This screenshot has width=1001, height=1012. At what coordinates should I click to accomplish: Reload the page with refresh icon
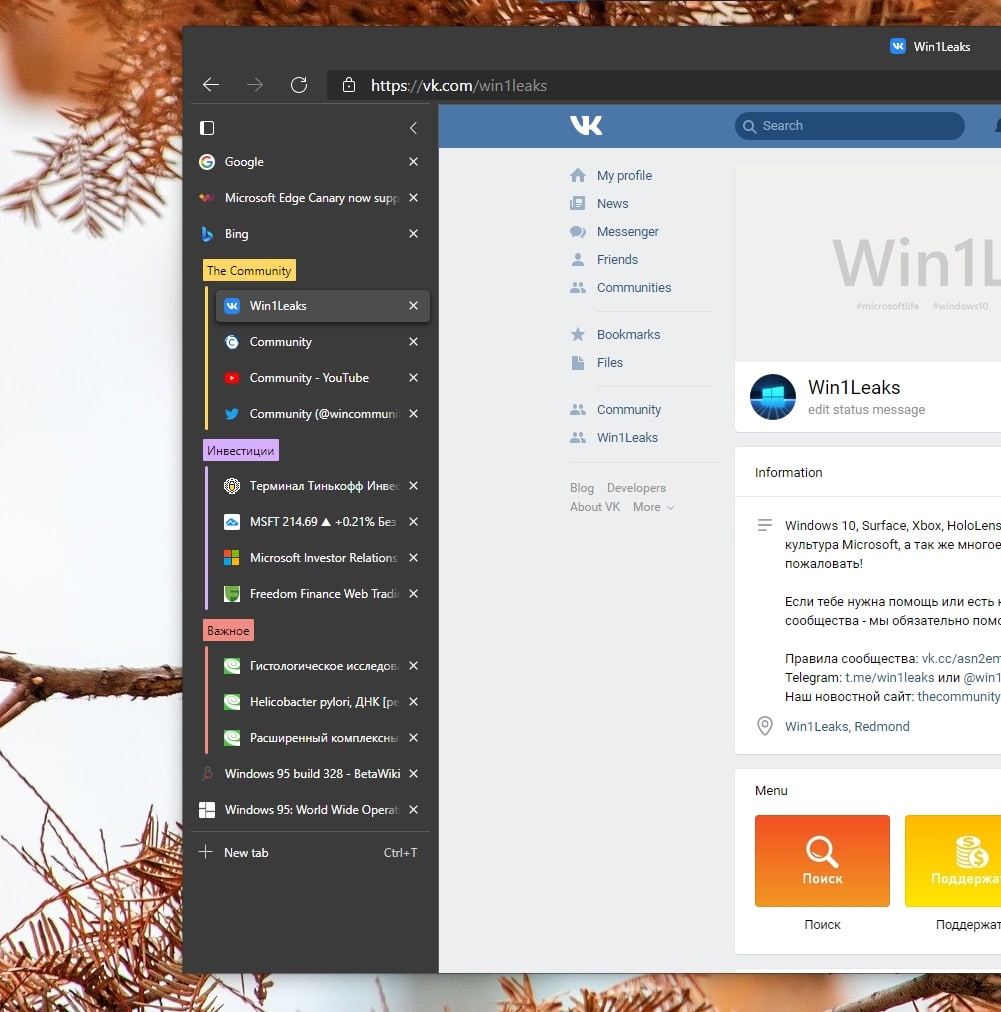click(x=299, y=85)
